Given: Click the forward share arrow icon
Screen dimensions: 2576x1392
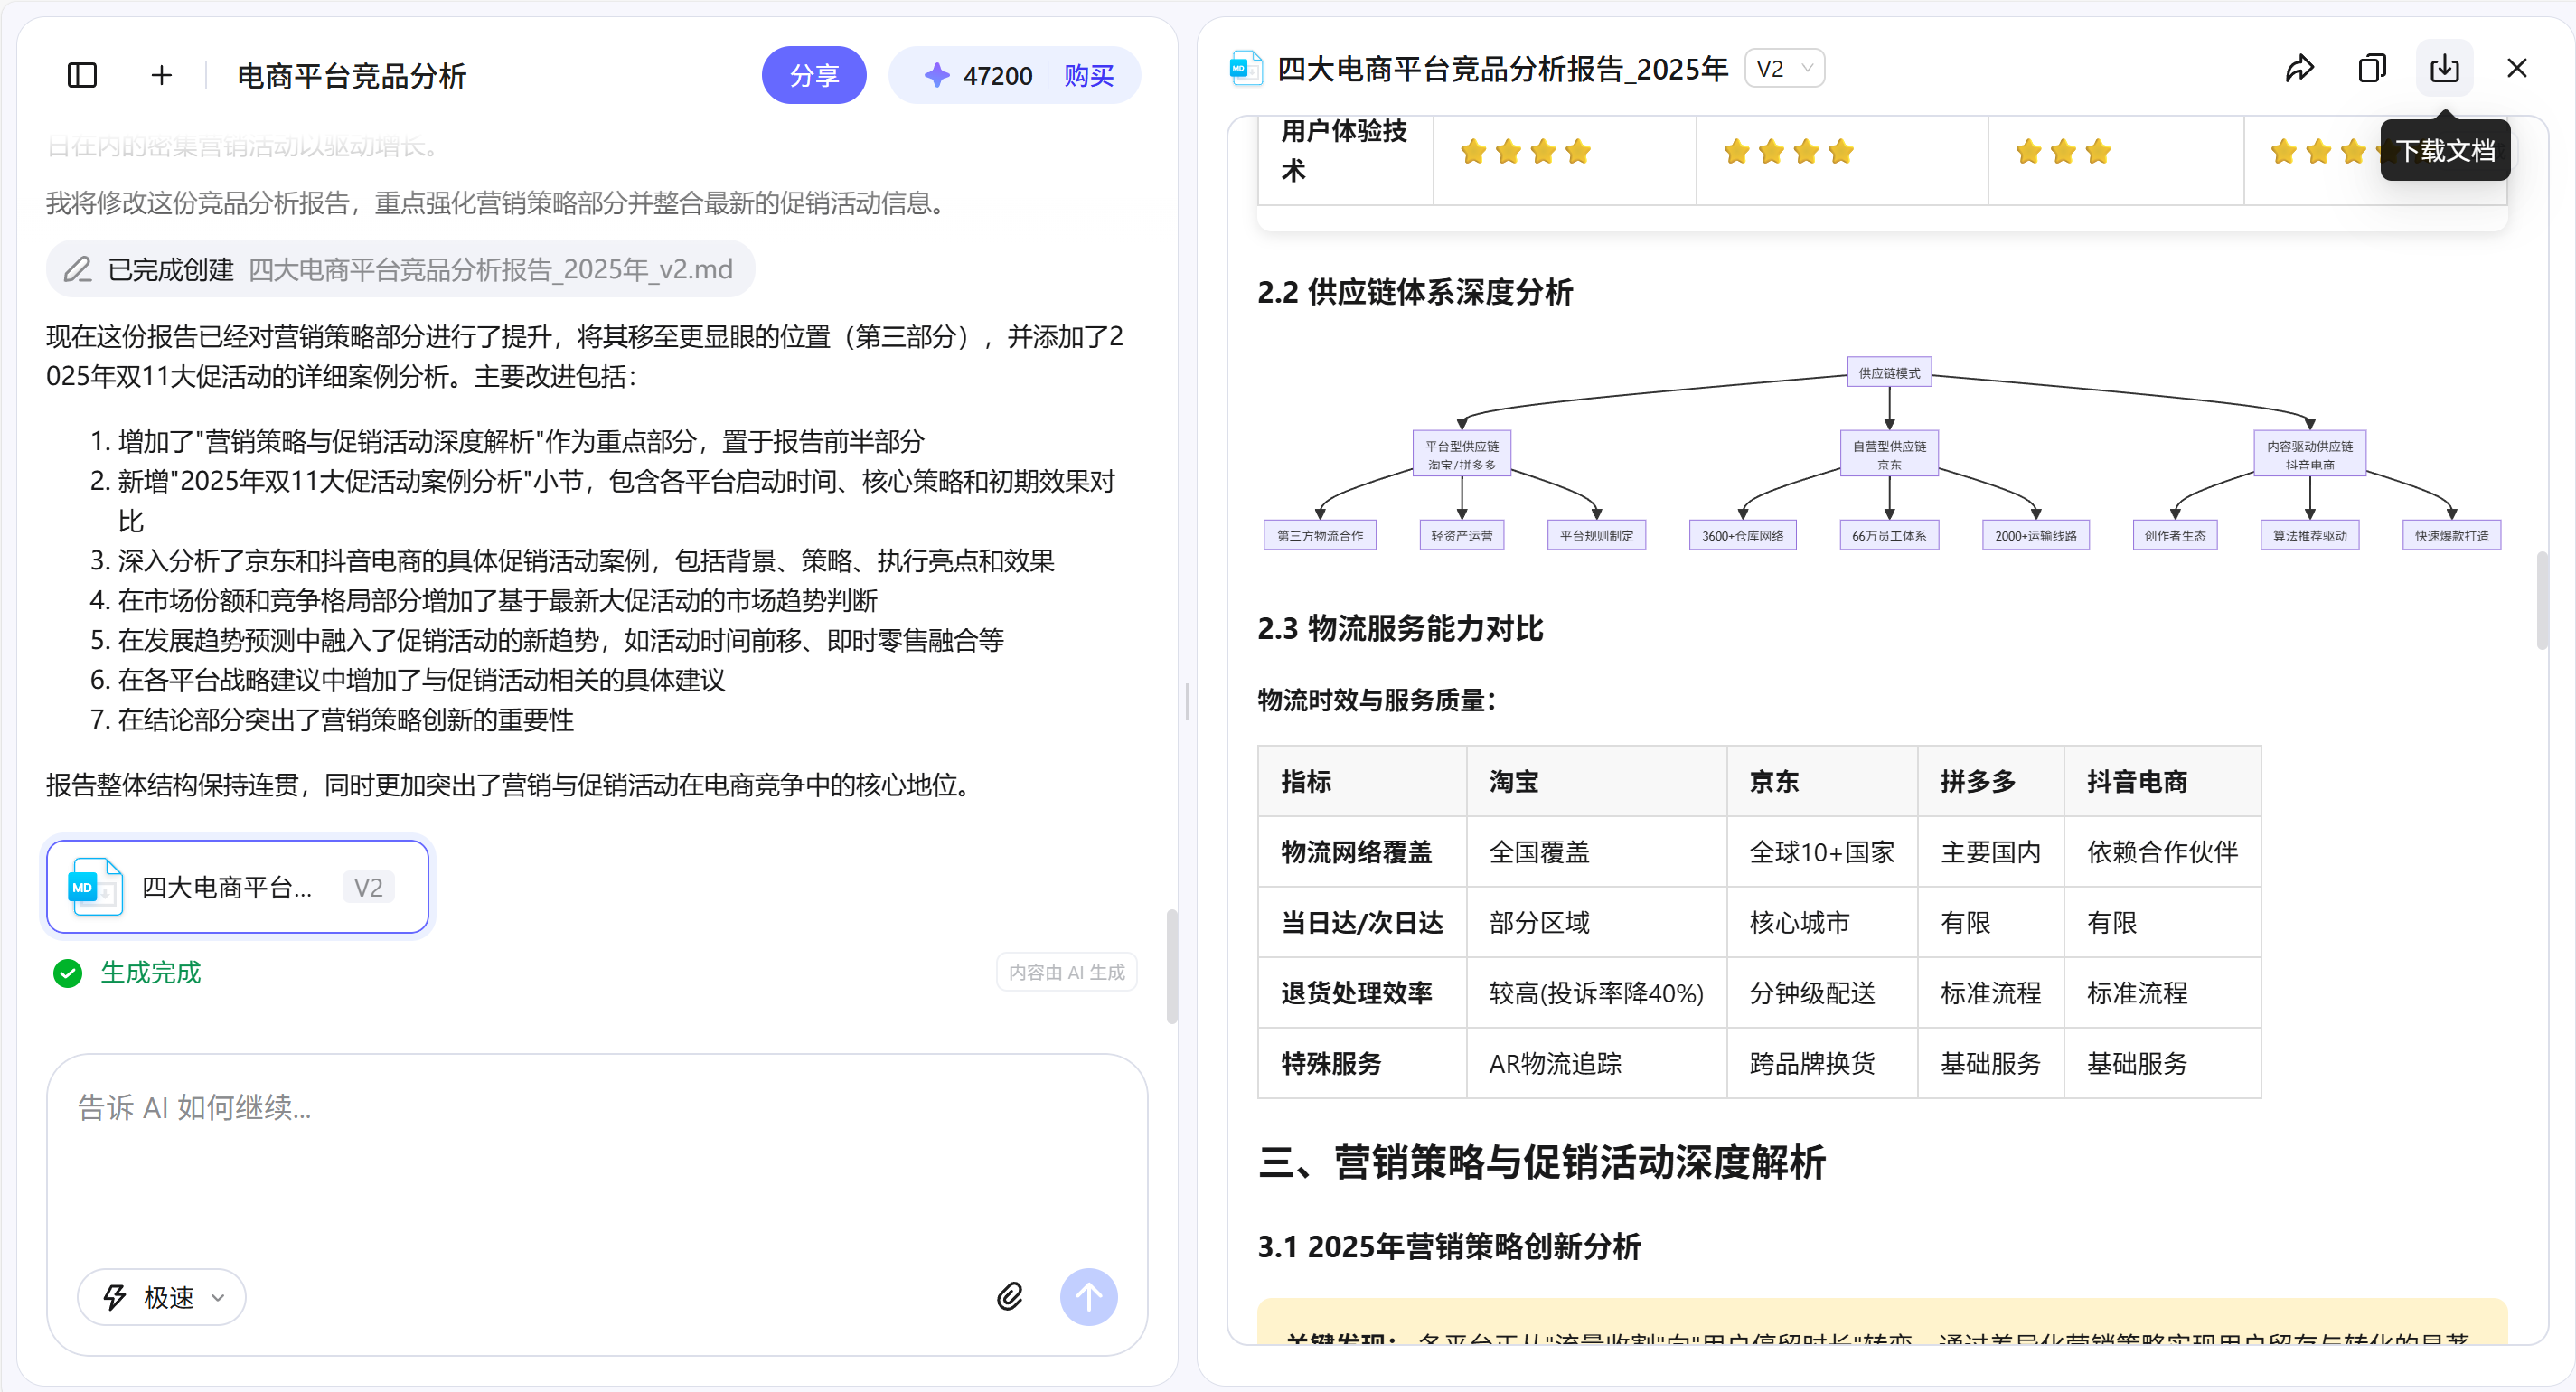Looking at the screenshot, I should click(2299, 68).
